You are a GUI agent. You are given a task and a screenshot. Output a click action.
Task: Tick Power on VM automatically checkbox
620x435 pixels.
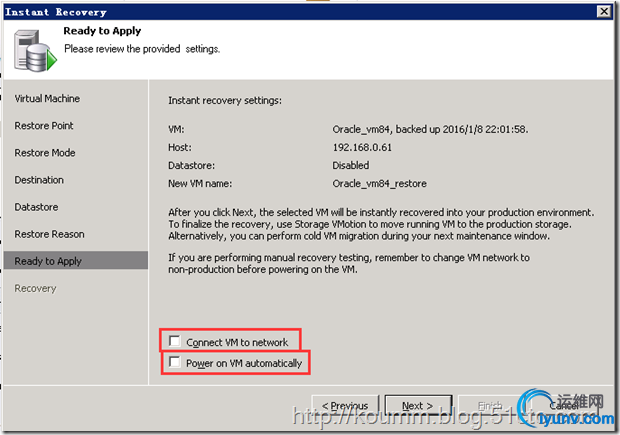tap(174, 362)
